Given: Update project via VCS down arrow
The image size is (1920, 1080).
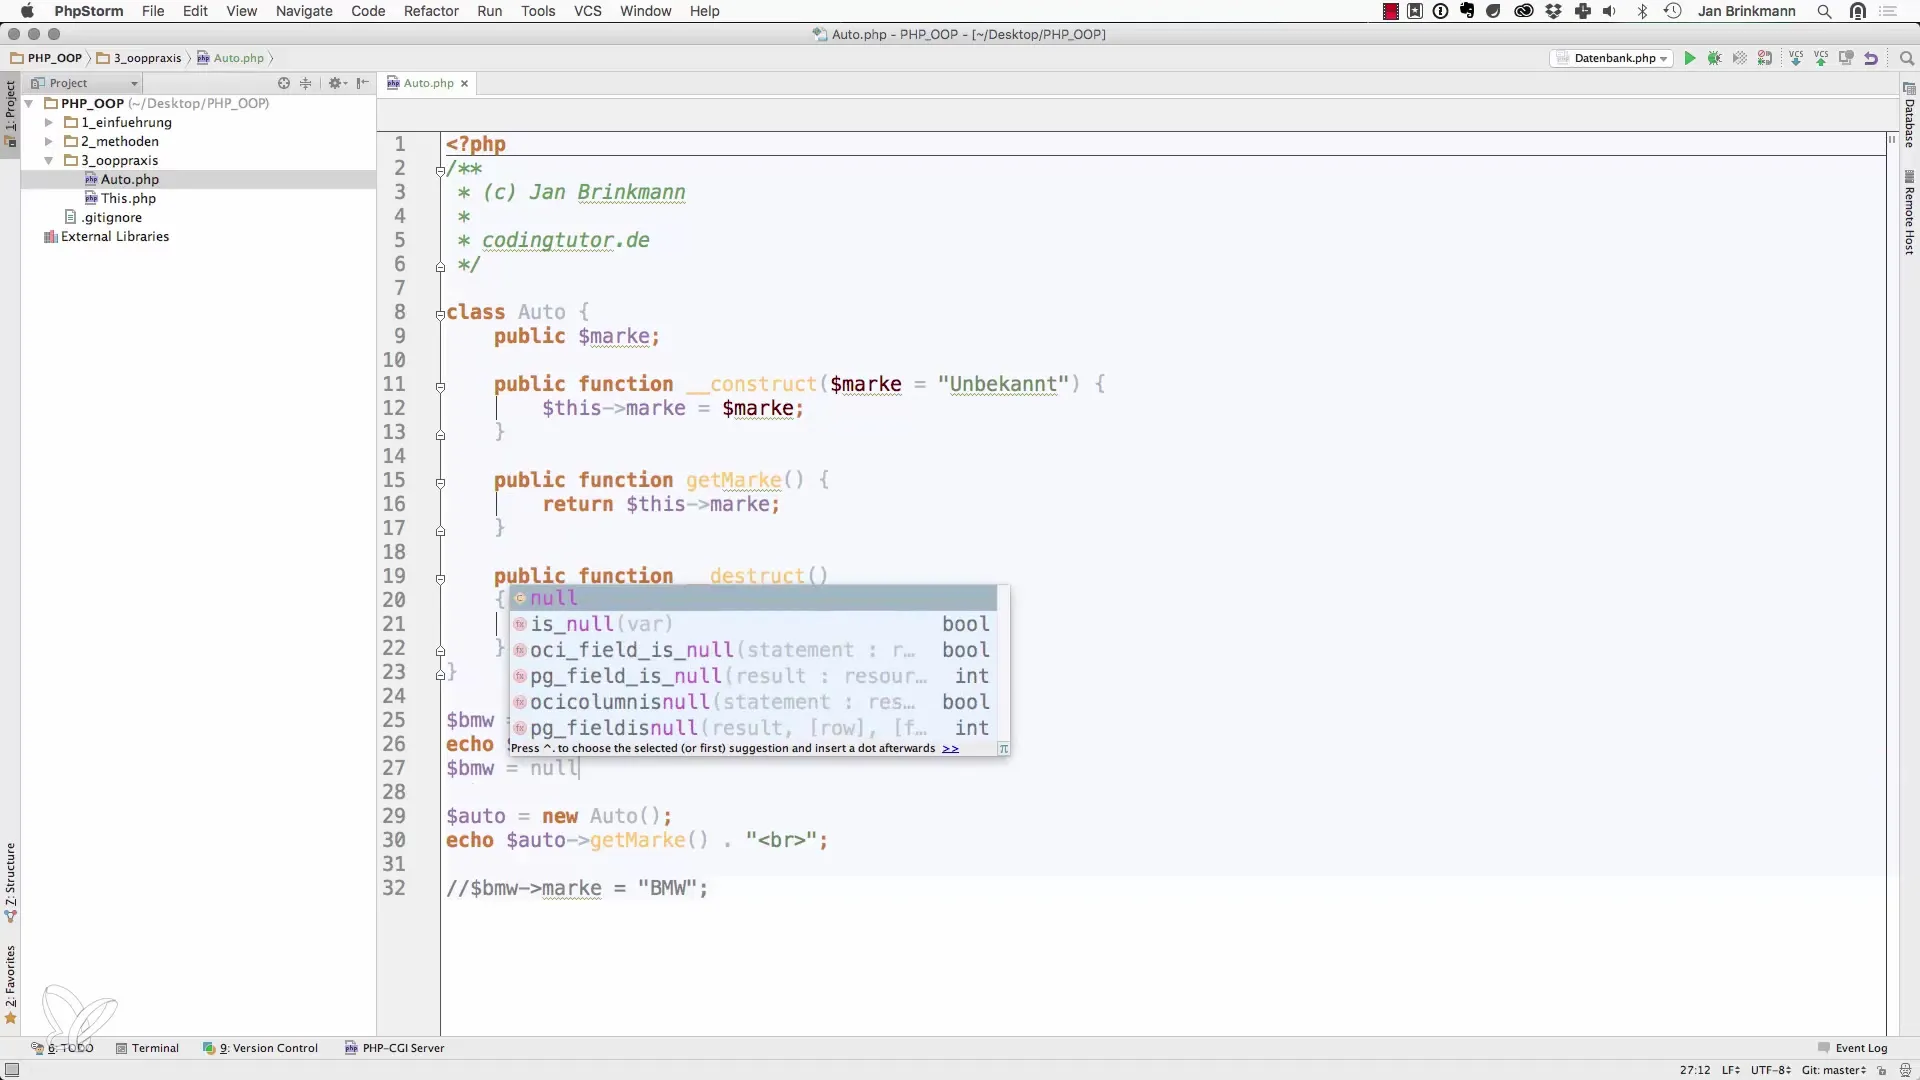Looking at the screenshot, I should coord(1797,58).
